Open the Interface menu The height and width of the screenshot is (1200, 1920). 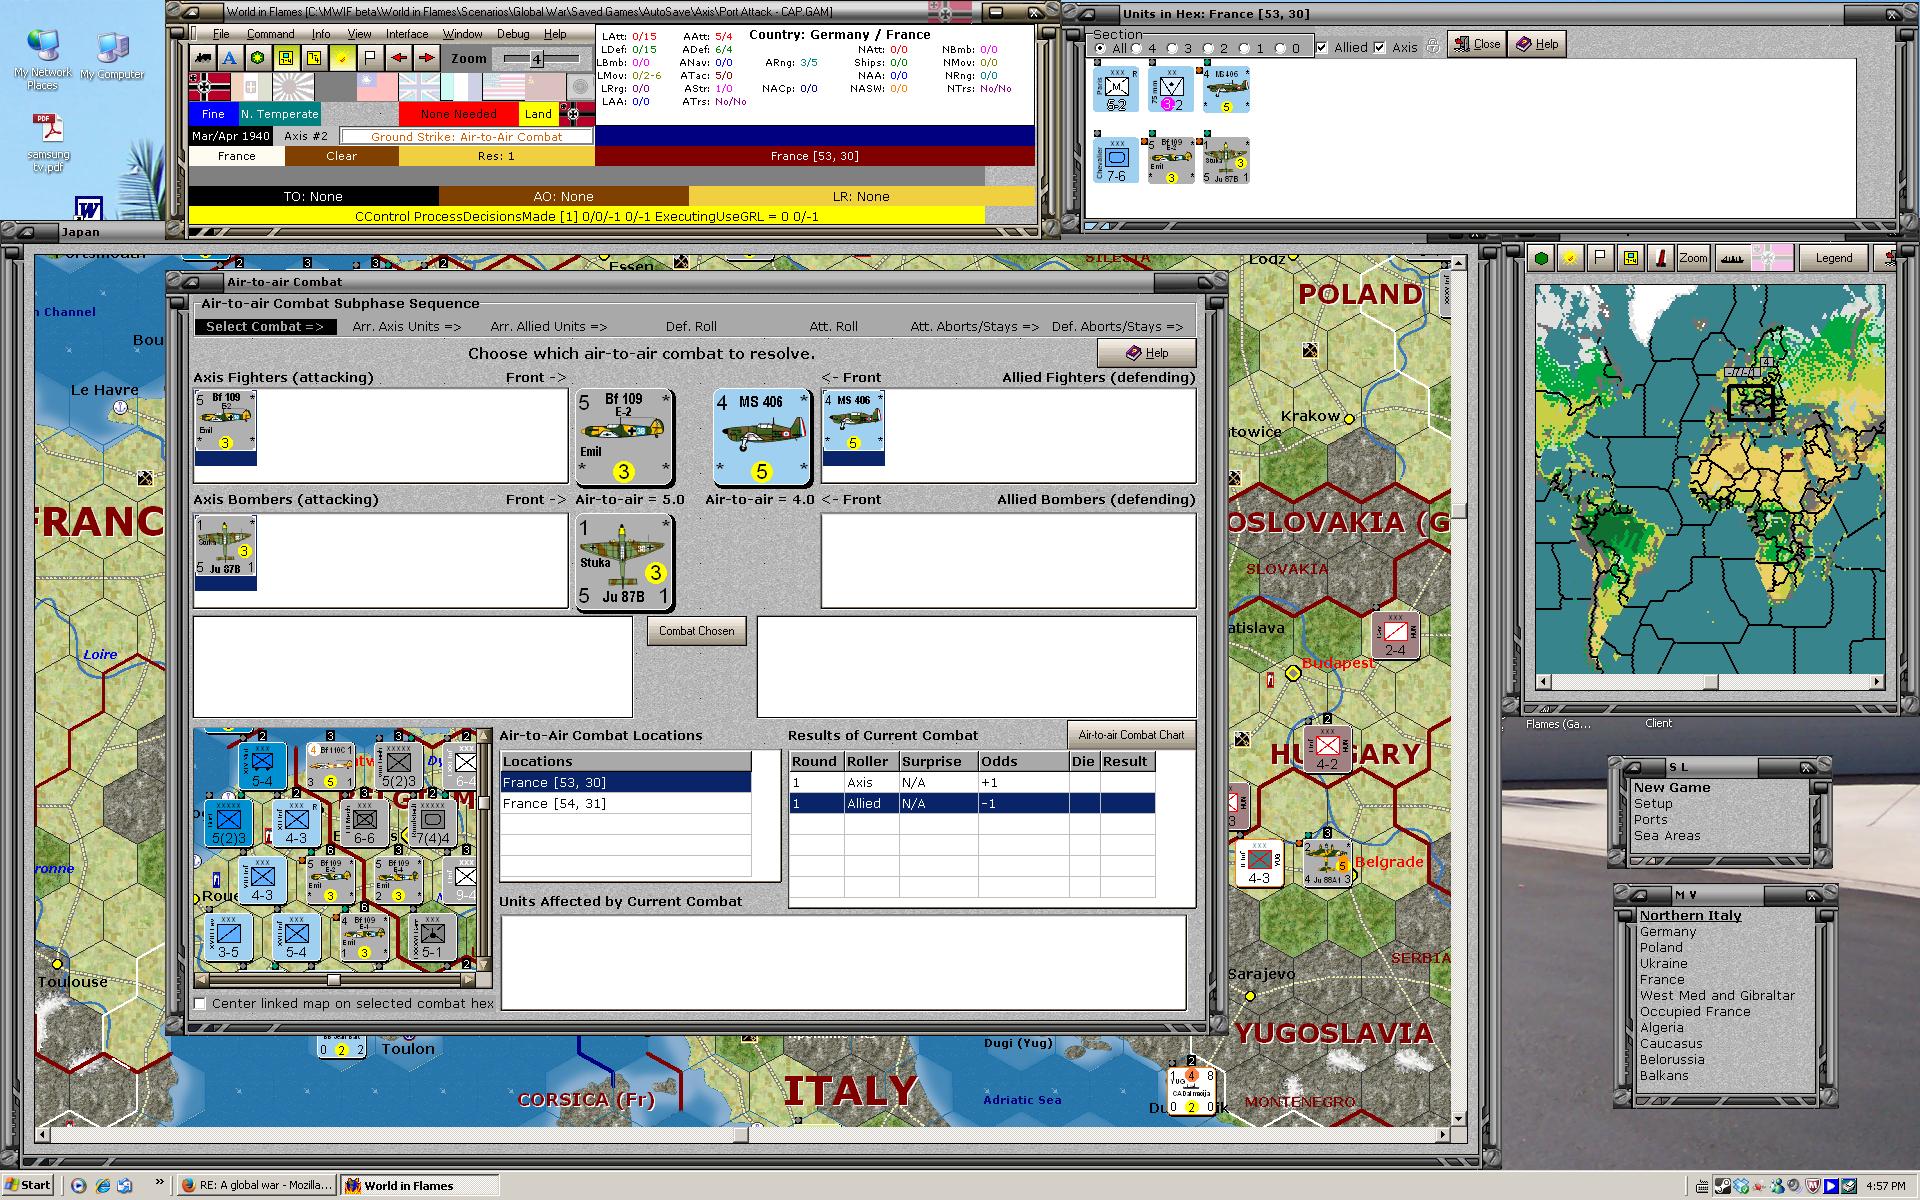click(407, 34)
